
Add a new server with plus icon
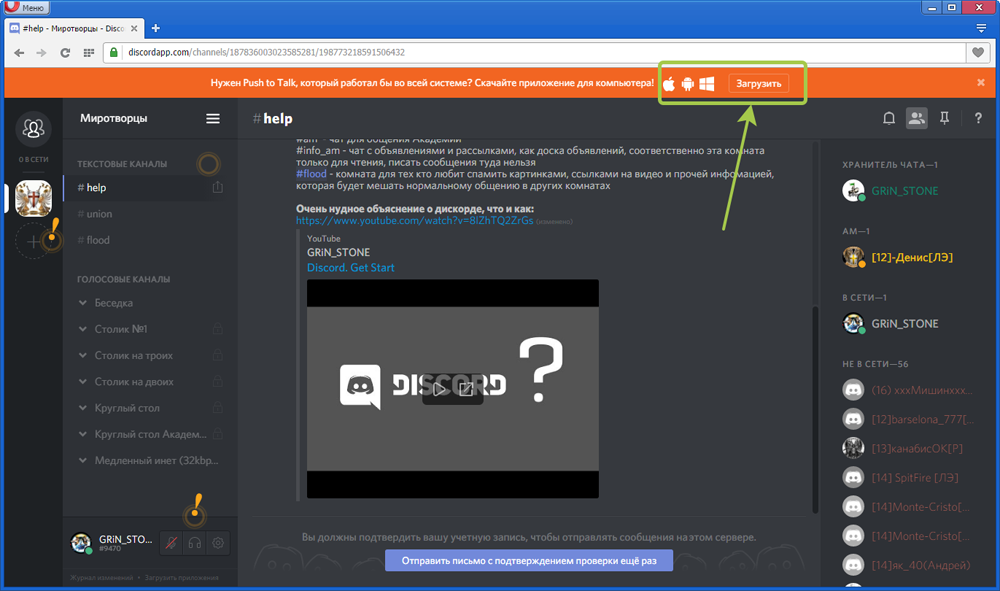pyautogui.click(x=33, y=241)
